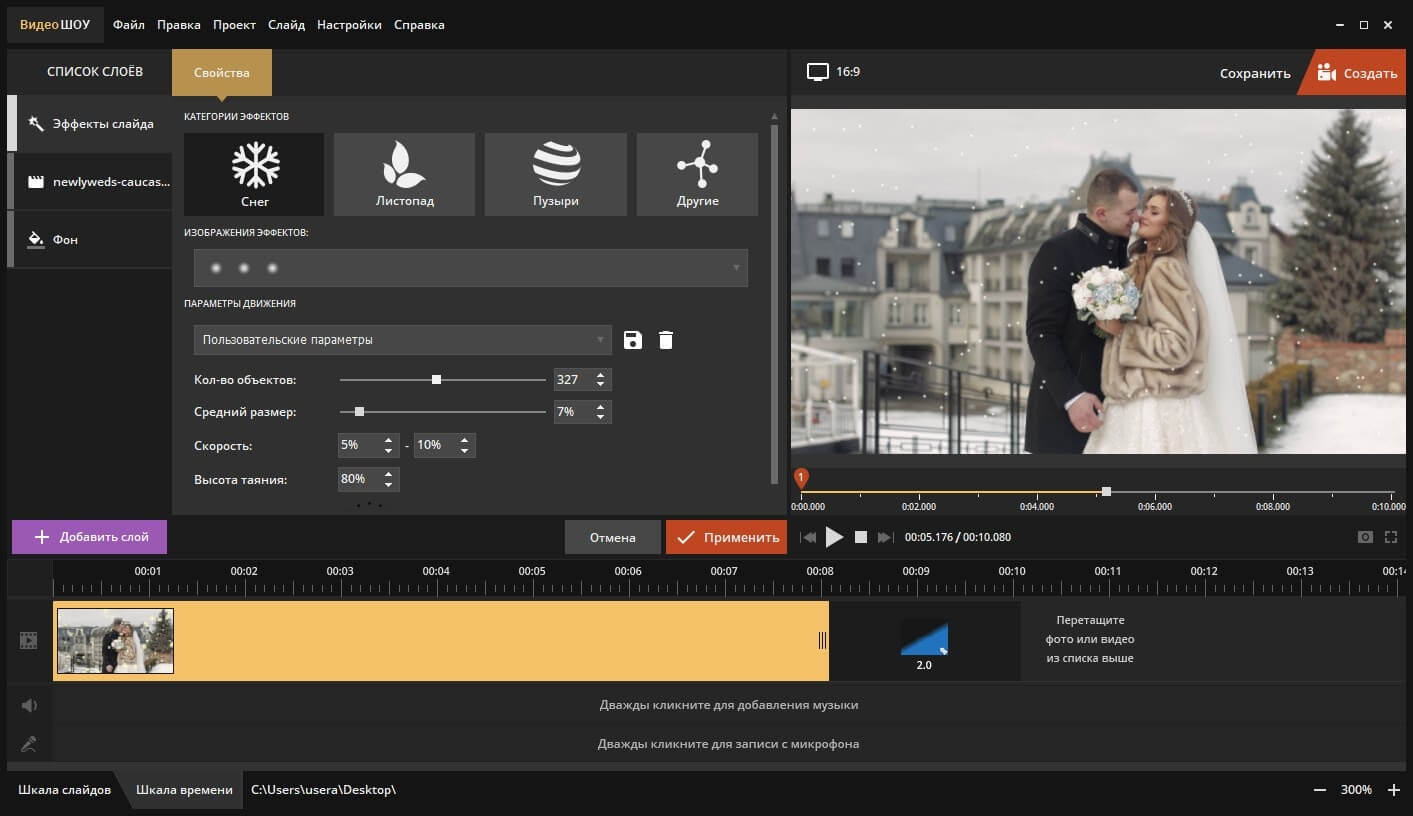Click the Применить button
1413x816 pixels.
726,537
